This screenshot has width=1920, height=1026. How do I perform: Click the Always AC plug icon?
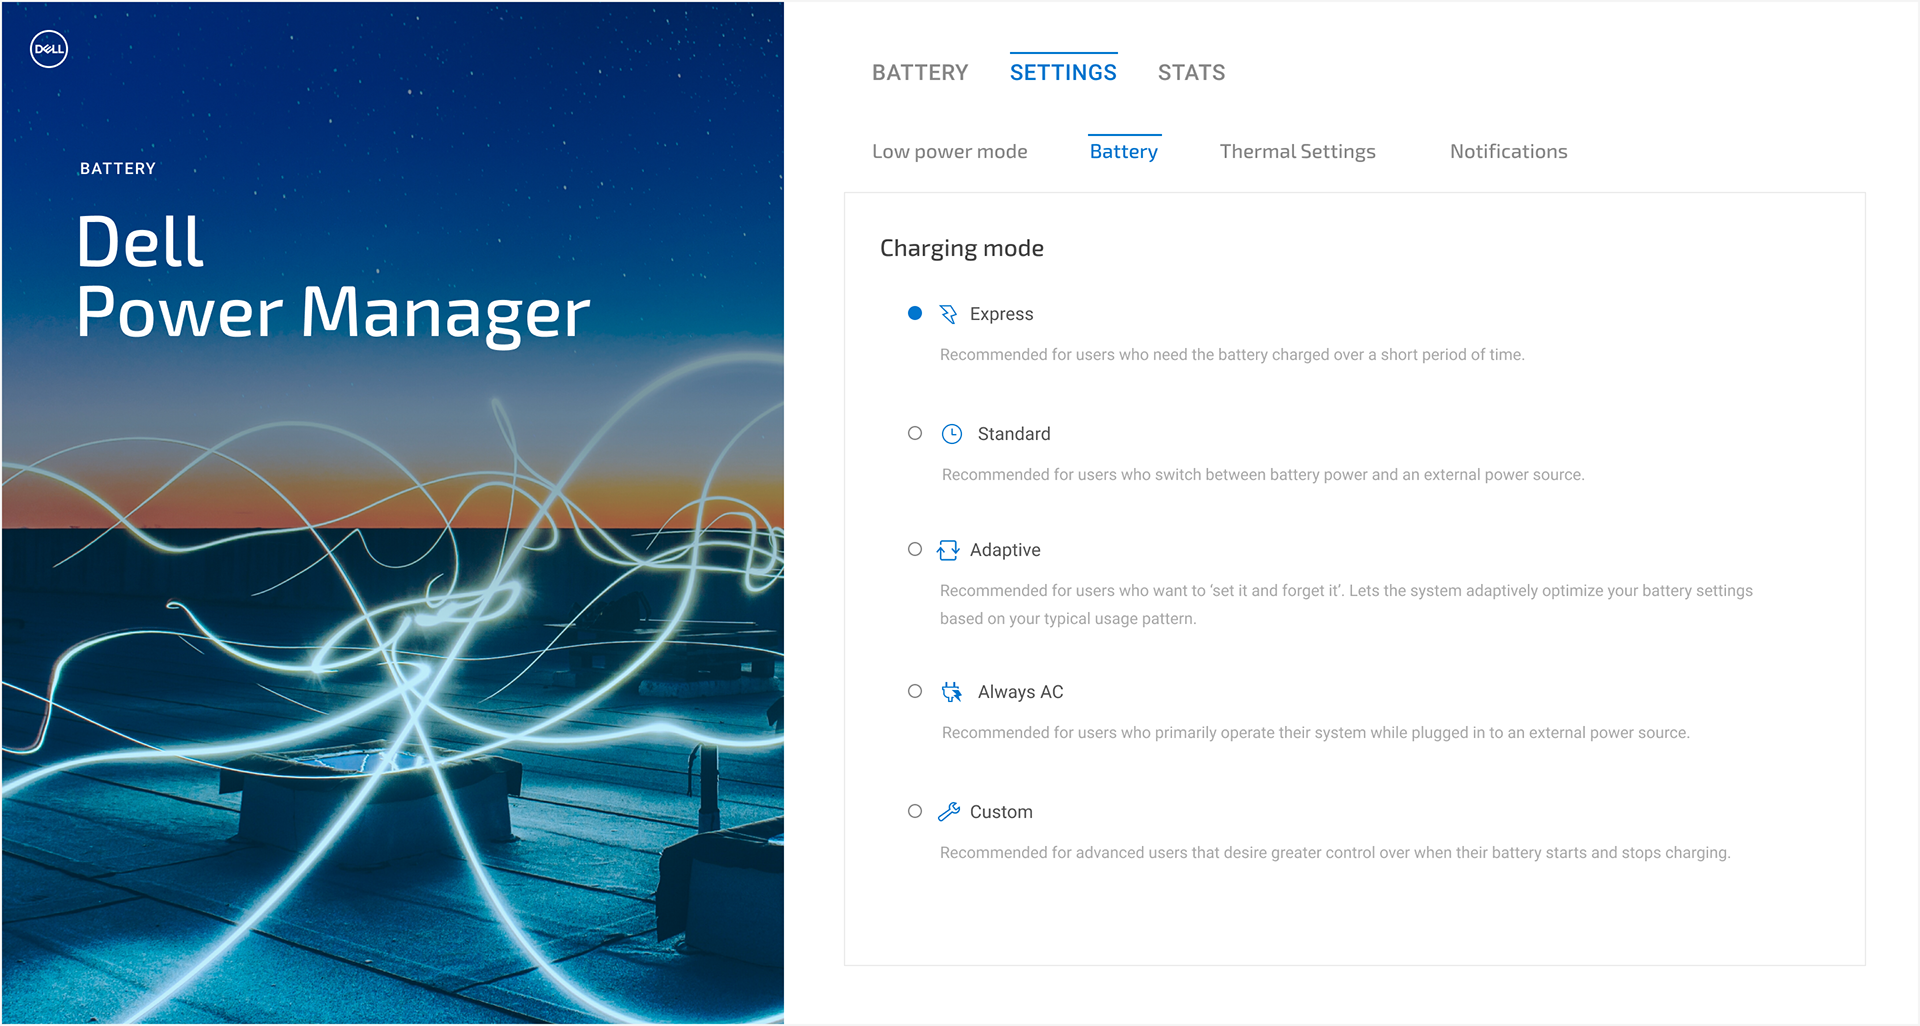coord(952,692)
